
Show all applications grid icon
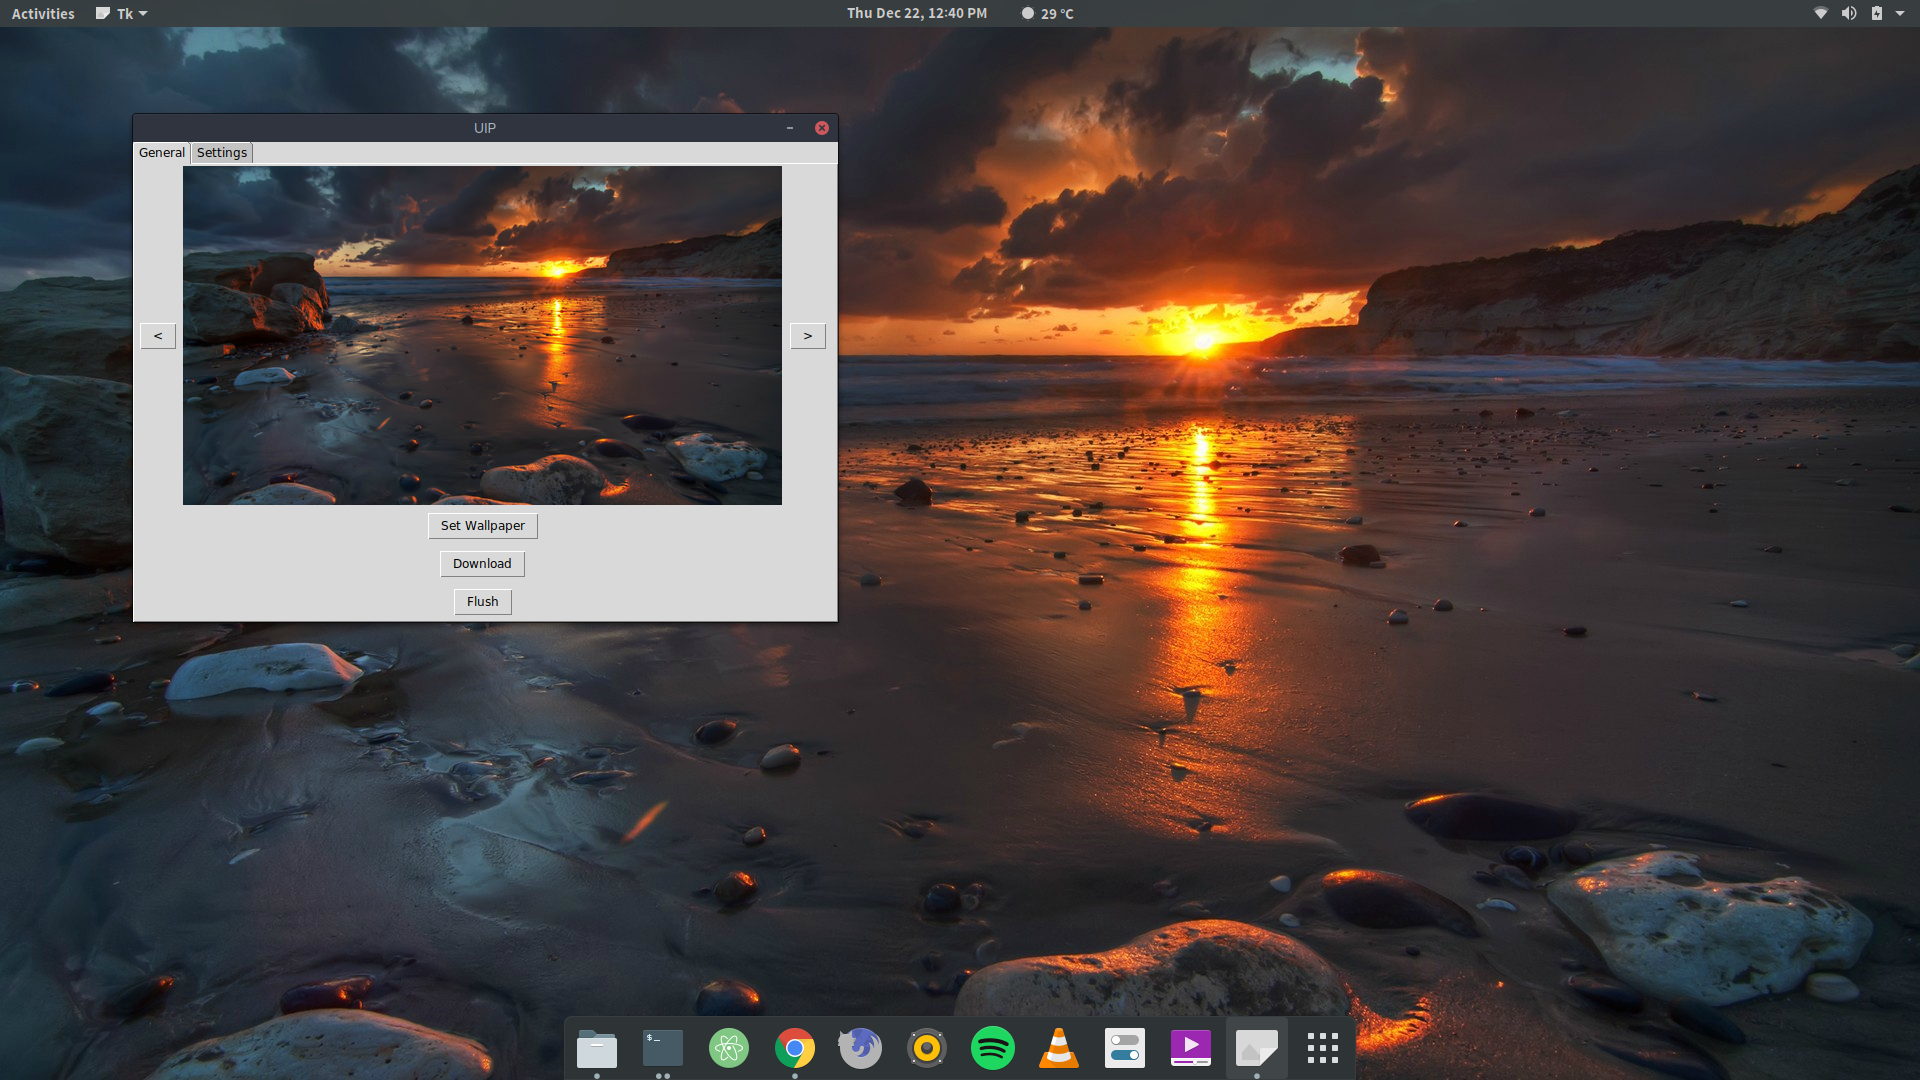[x=1322, y=1049]
